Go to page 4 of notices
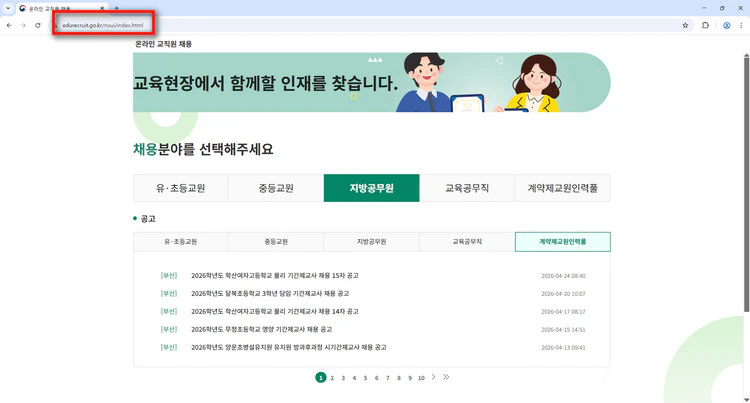This screenshot has height=403, width=750. coord(354,378)
